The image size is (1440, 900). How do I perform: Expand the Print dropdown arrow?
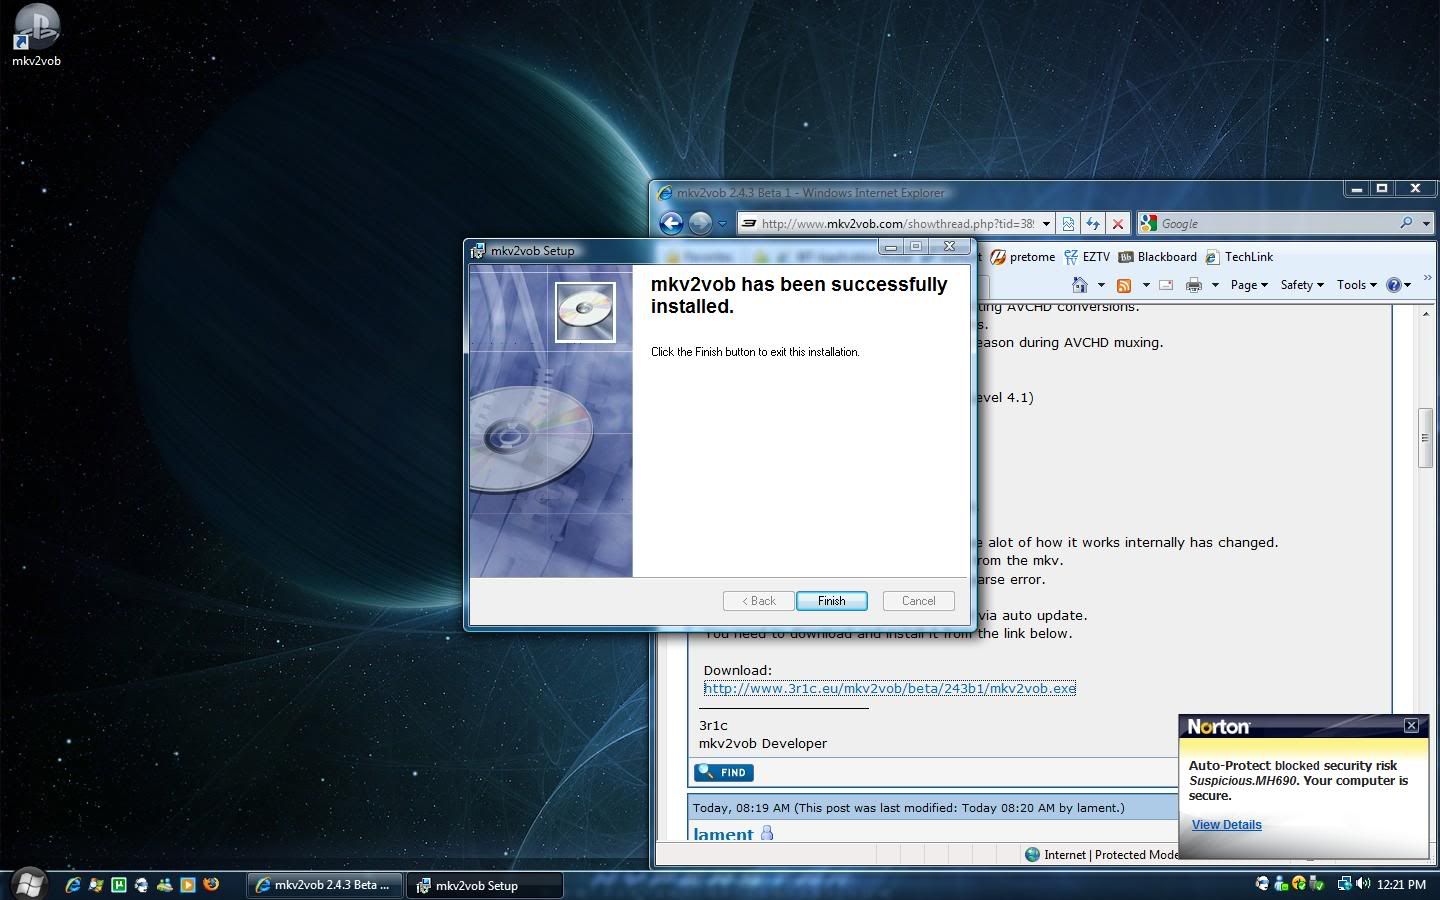click(x=1215, y=285)
